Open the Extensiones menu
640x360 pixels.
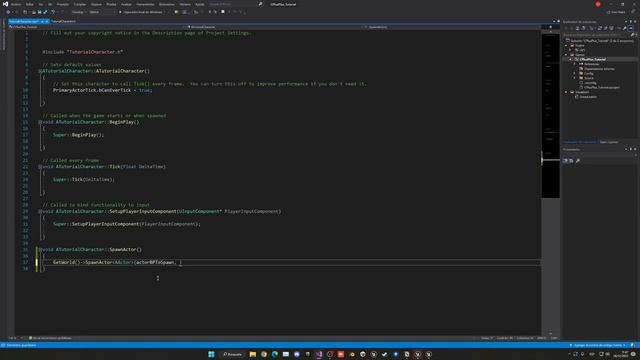pyautogui.click(x=167, y=4)
